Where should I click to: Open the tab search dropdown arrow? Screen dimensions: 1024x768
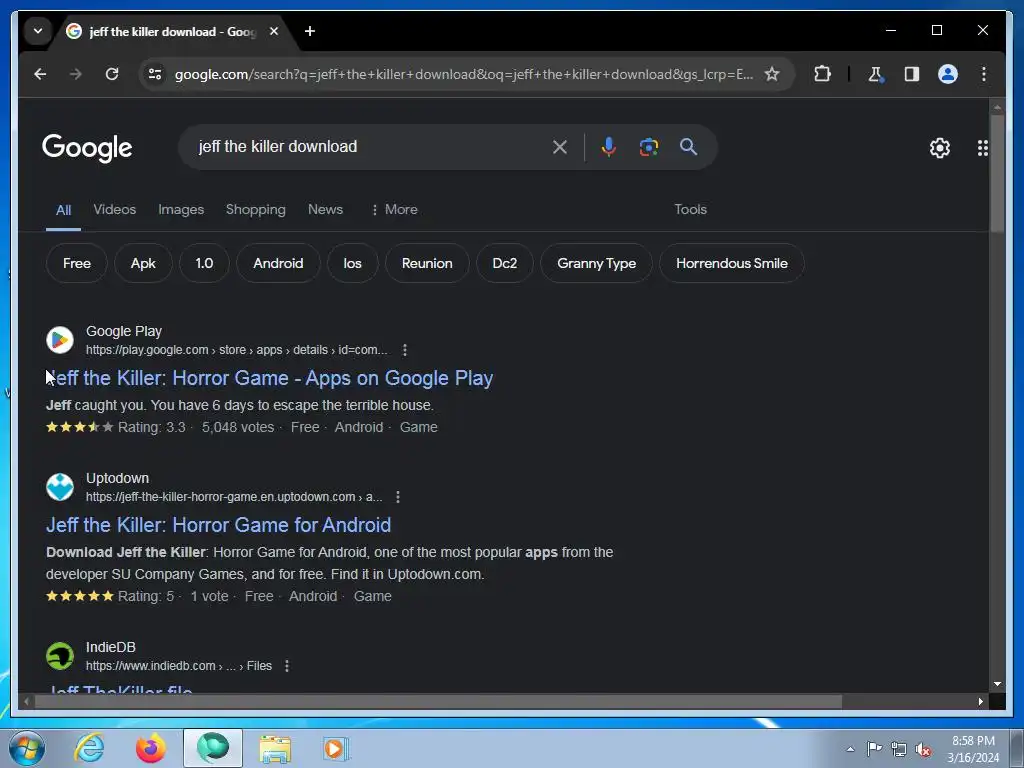38,31
